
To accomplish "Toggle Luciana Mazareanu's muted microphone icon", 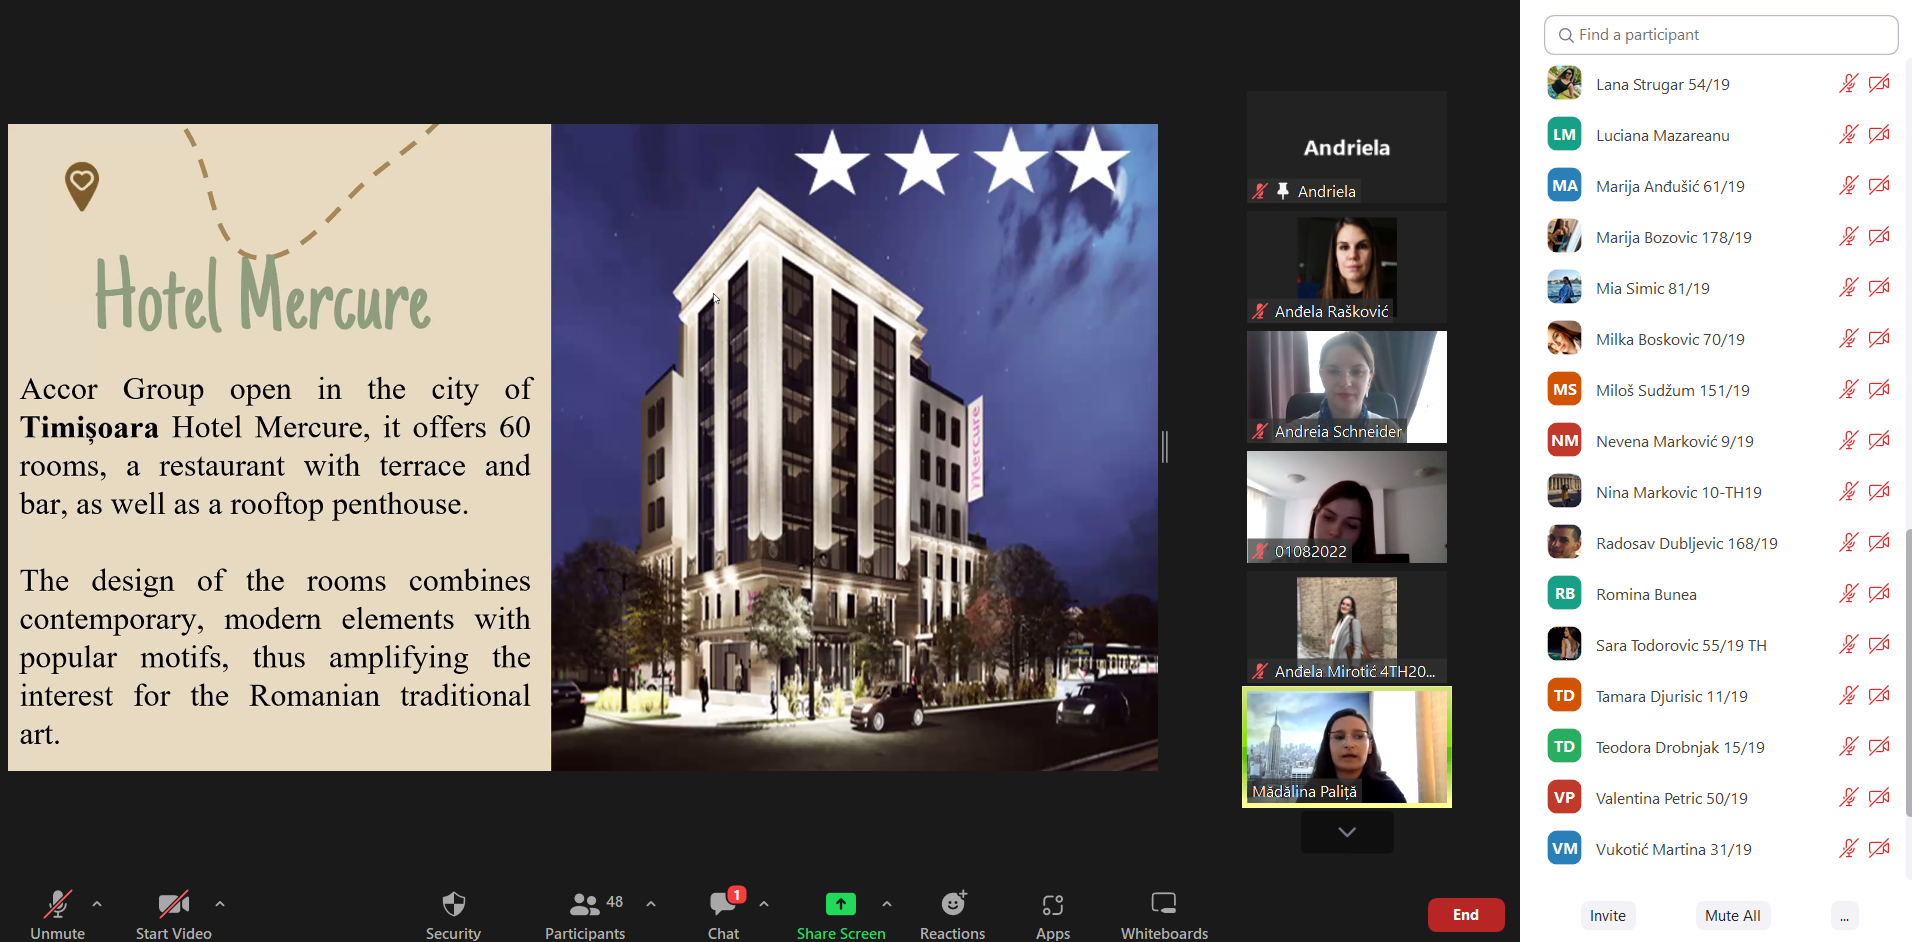I will (x=1848, y=135).
